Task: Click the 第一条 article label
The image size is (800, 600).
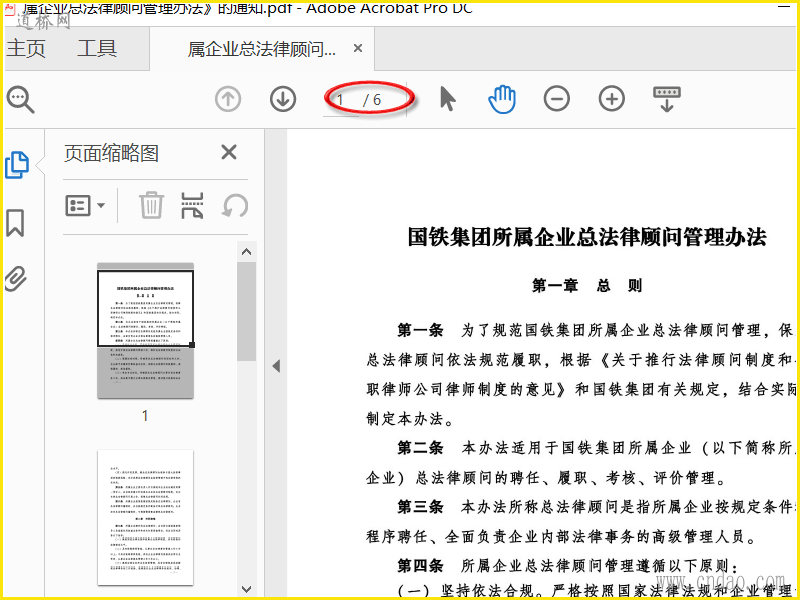Action: point(420,330)
